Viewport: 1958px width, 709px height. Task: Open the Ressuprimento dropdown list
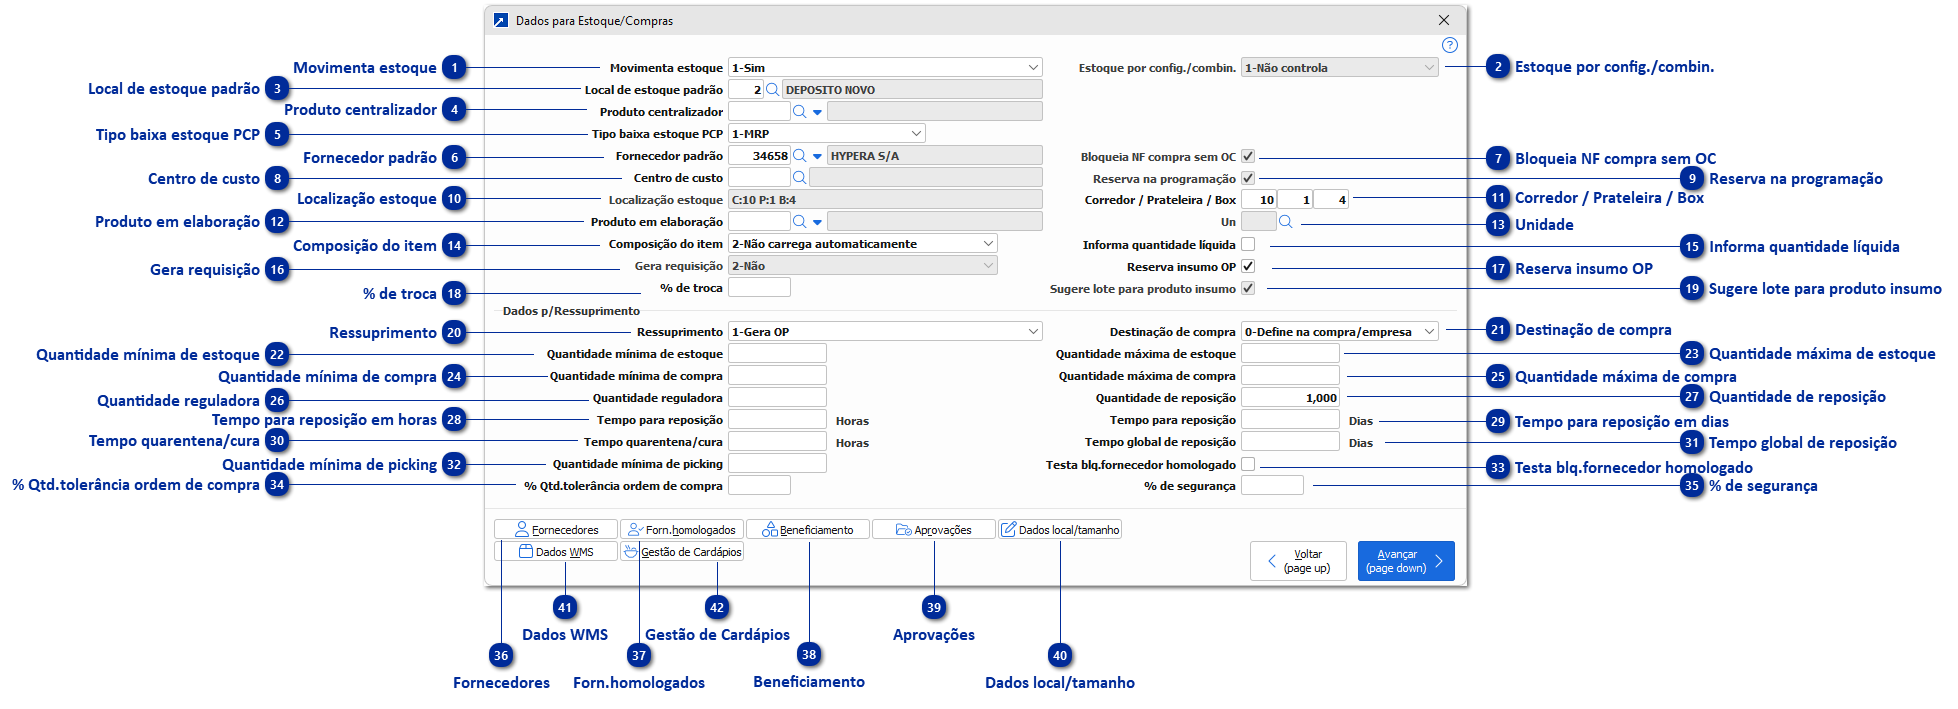click(x=1032, y=332)
